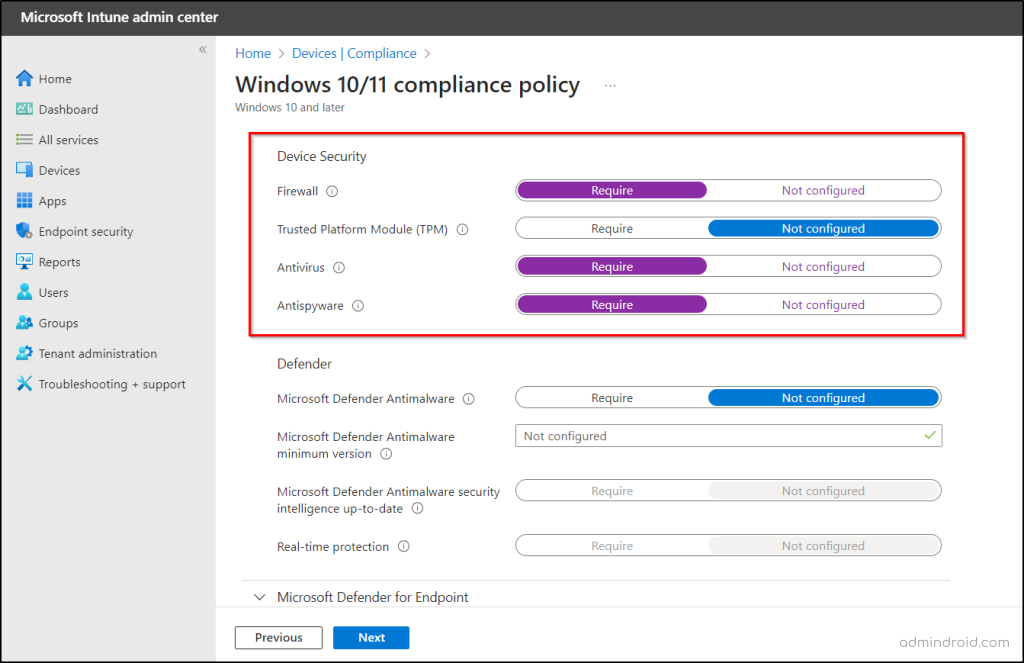Set Trusted Platform Module (TPM) to Require
This screenshot has width=1024, height=663.
(612, 229)
